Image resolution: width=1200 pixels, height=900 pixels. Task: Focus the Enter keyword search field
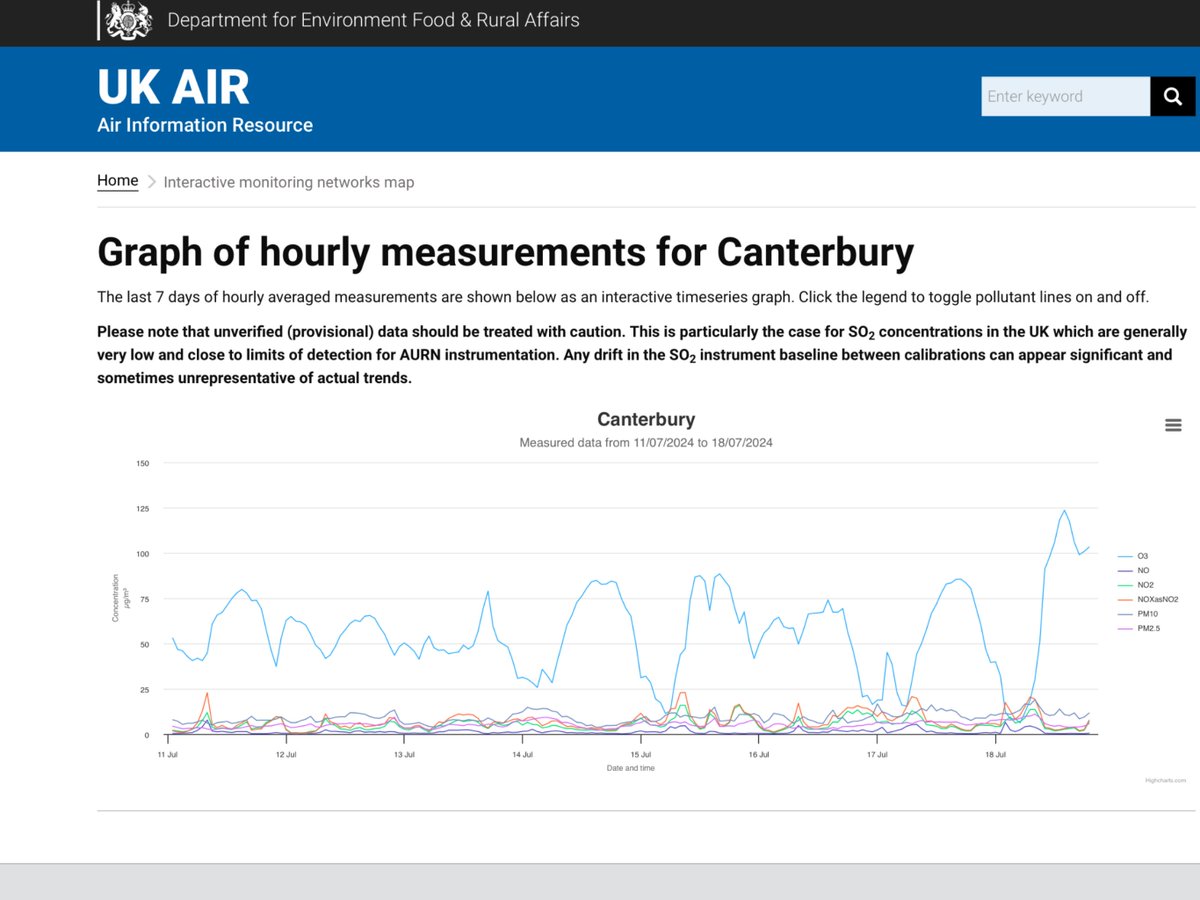pyautogui.click(x=1066, y=97)
